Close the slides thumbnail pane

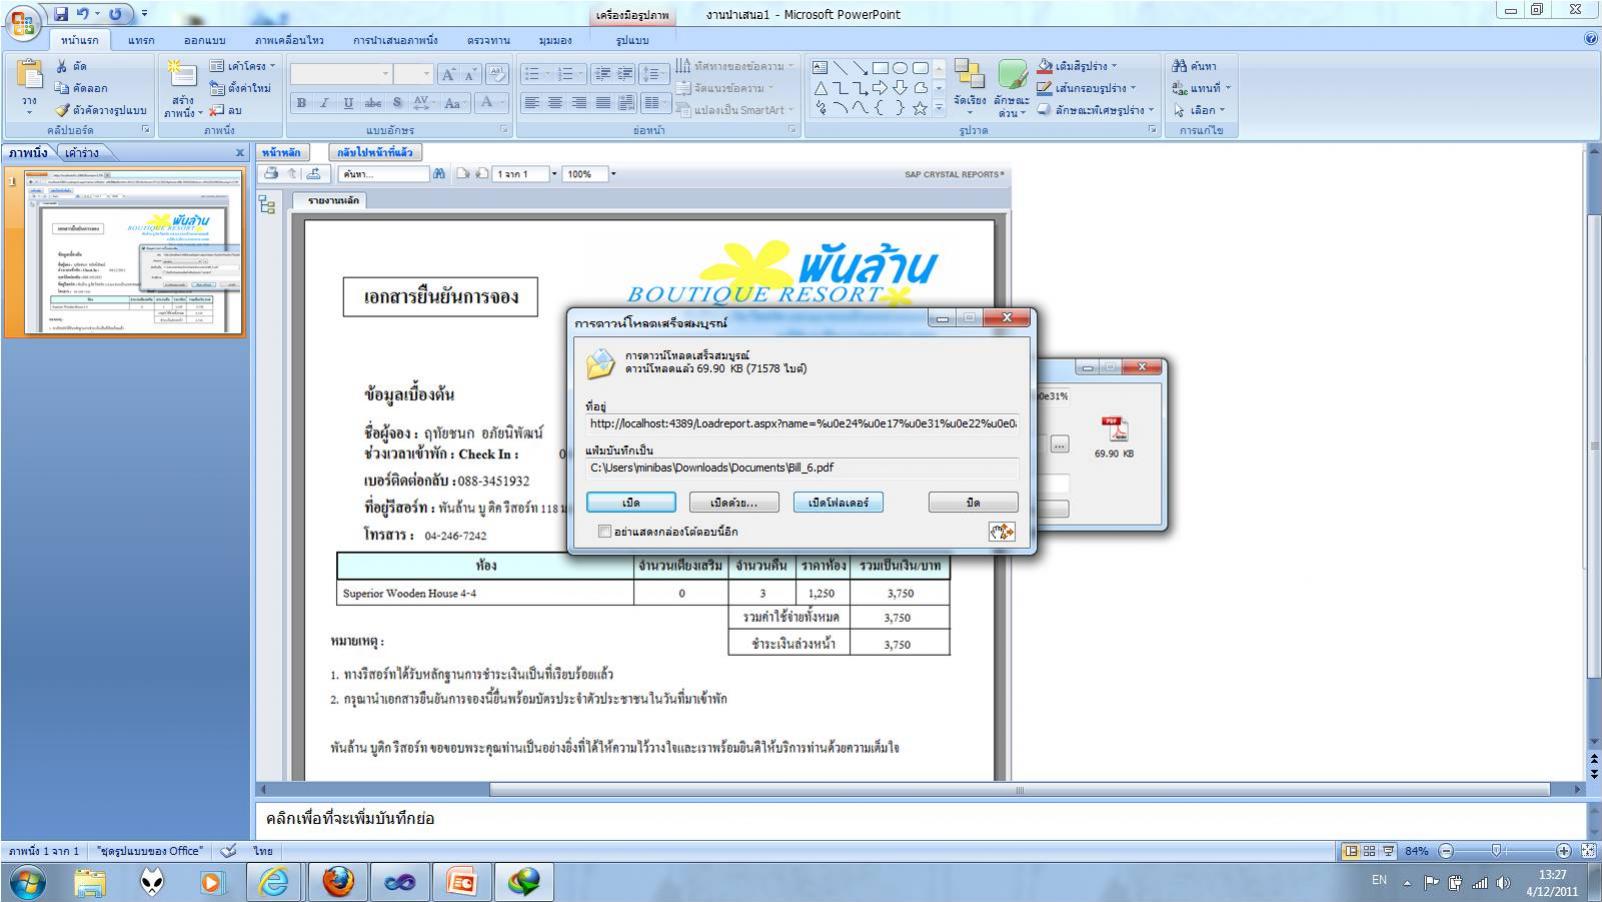(240, 153)
